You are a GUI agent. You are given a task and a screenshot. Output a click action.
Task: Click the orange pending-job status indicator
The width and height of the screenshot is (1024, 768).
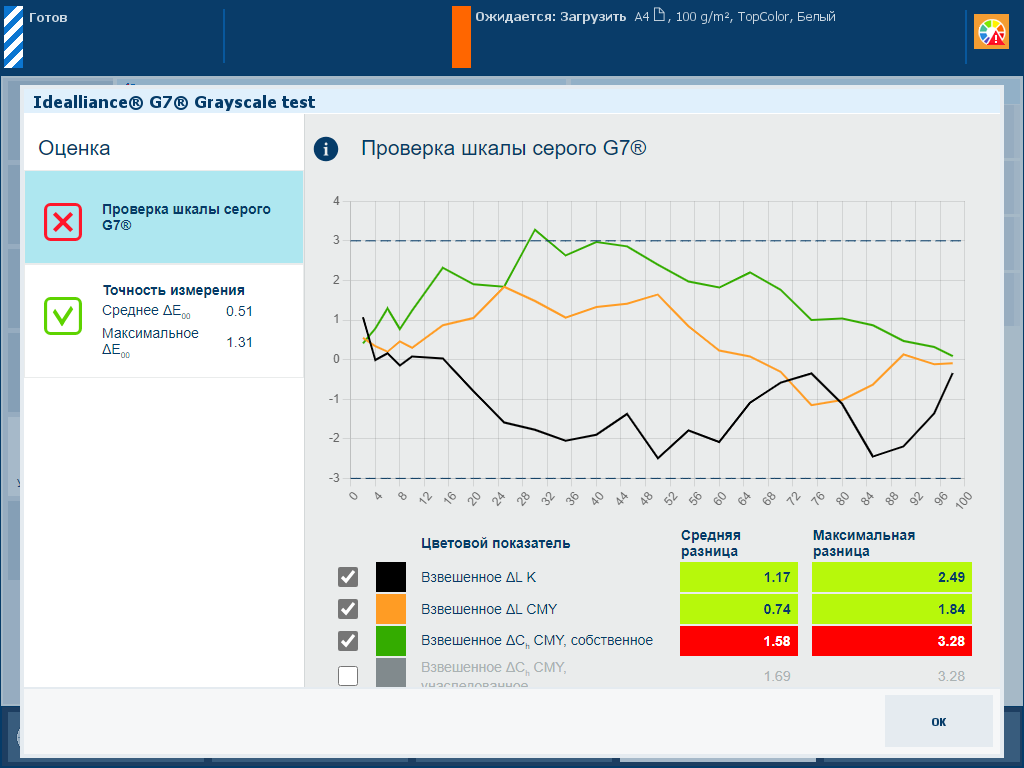pyautogui.click(x=461, y=37)
